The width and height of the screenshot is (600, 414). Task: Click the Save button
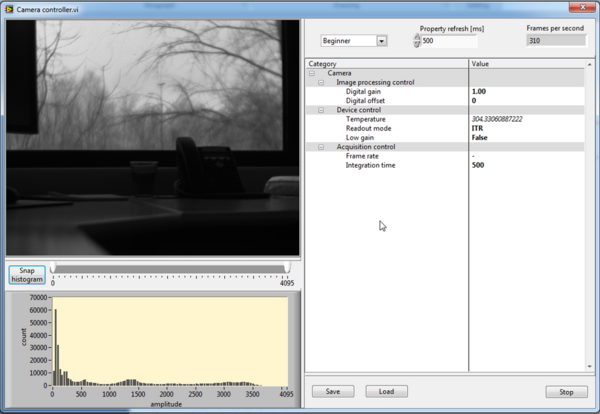(x=333, y=391)
